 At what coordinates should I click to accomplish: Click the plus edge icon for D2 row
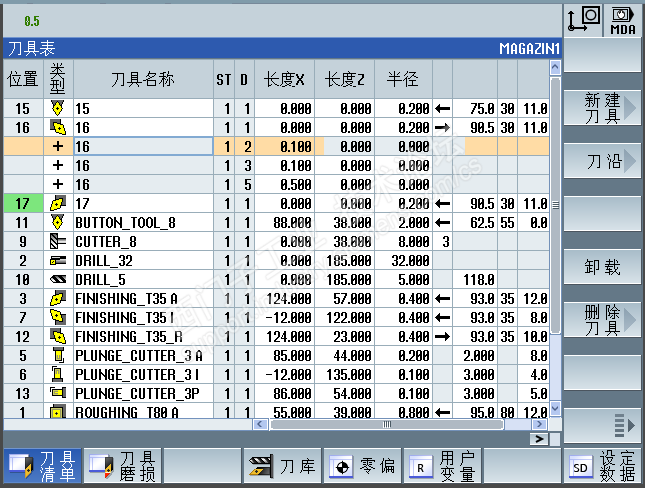pos(58,146)
